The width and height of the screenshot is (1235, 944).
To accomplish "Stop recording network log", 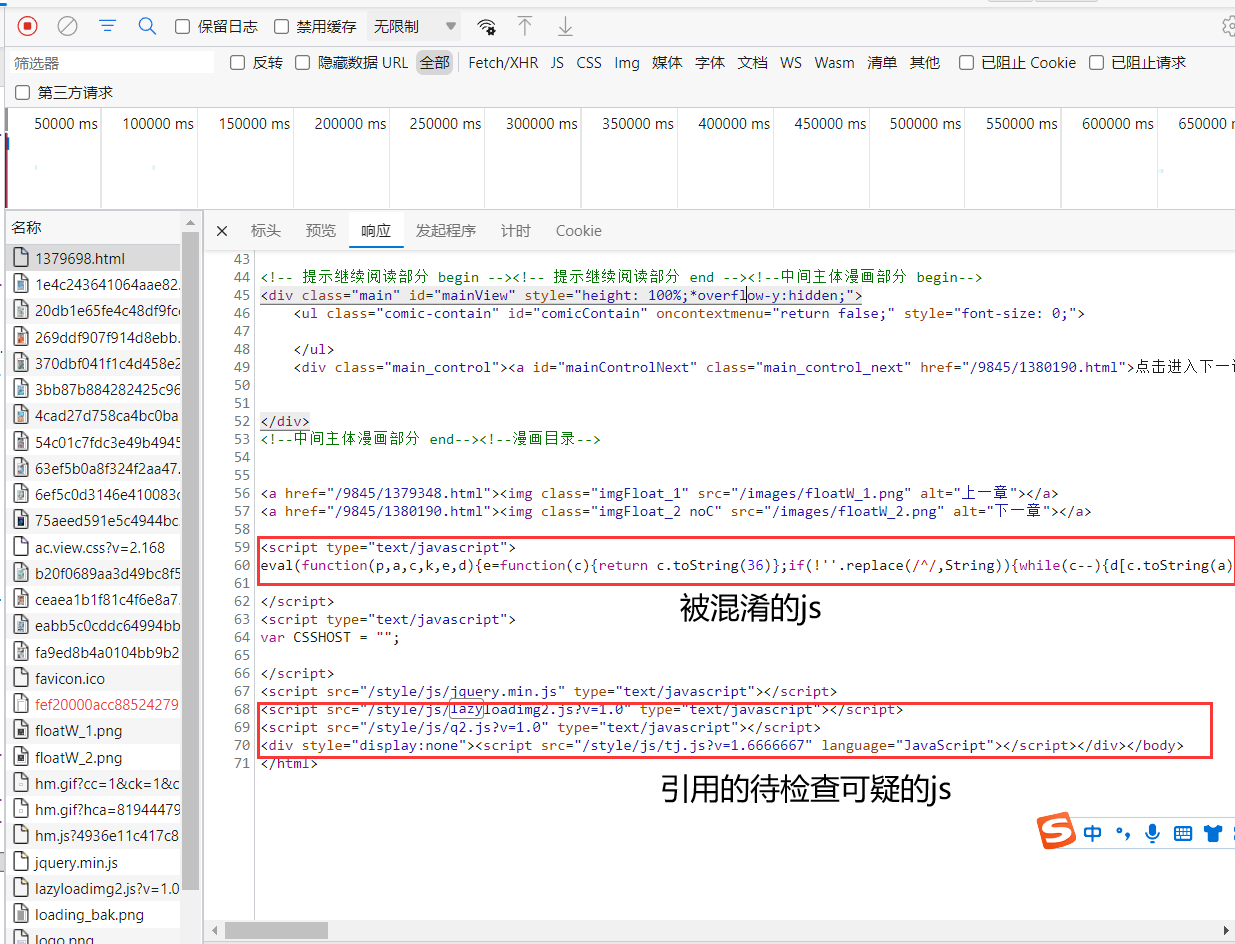I will 27,26.
